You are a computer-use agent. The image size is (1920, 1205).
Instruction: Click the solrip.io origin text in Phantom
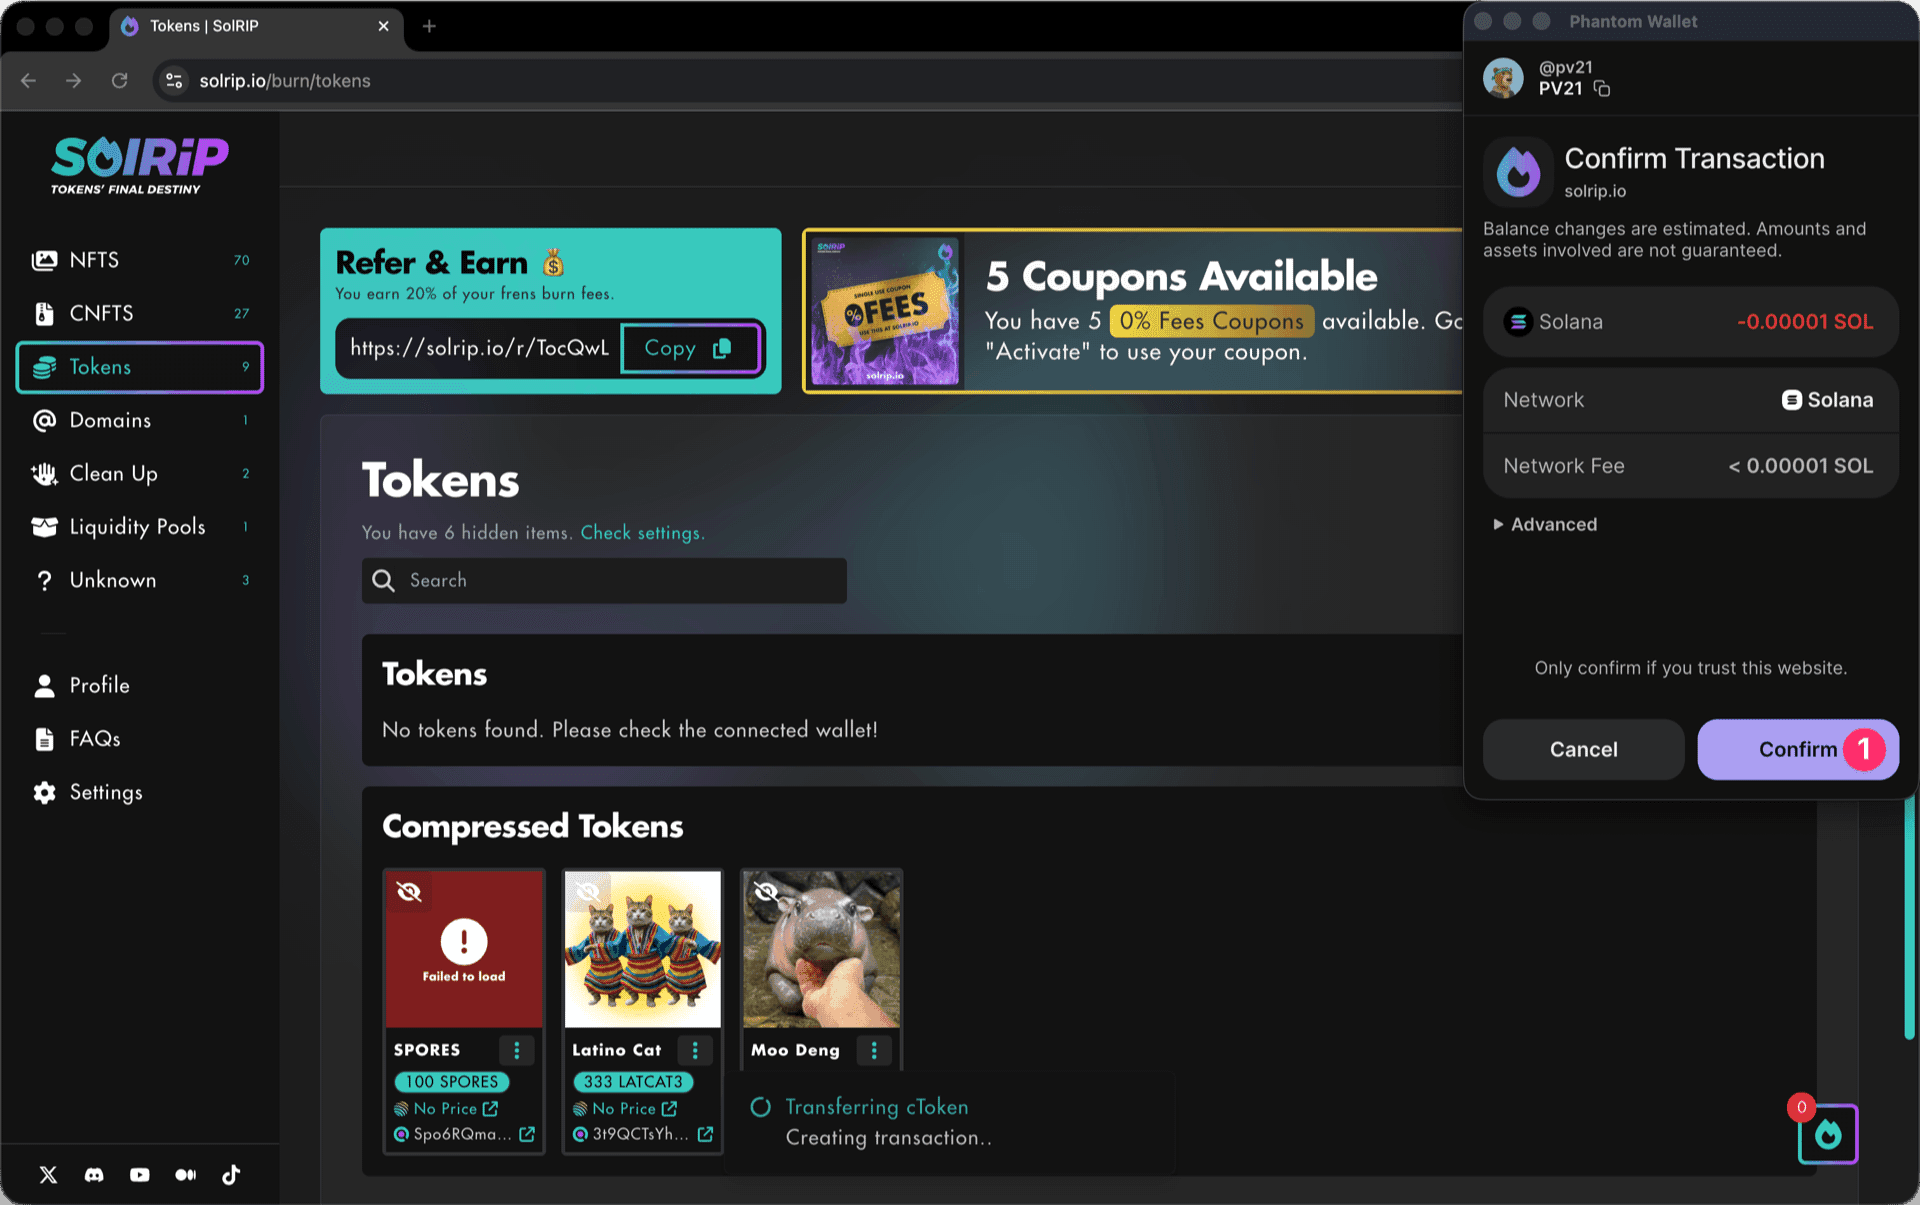coord(1595,191)
